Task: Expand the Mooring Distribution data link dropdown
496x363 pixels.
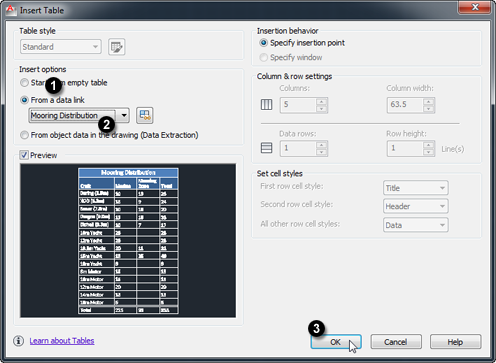Action: coord(124,115)
